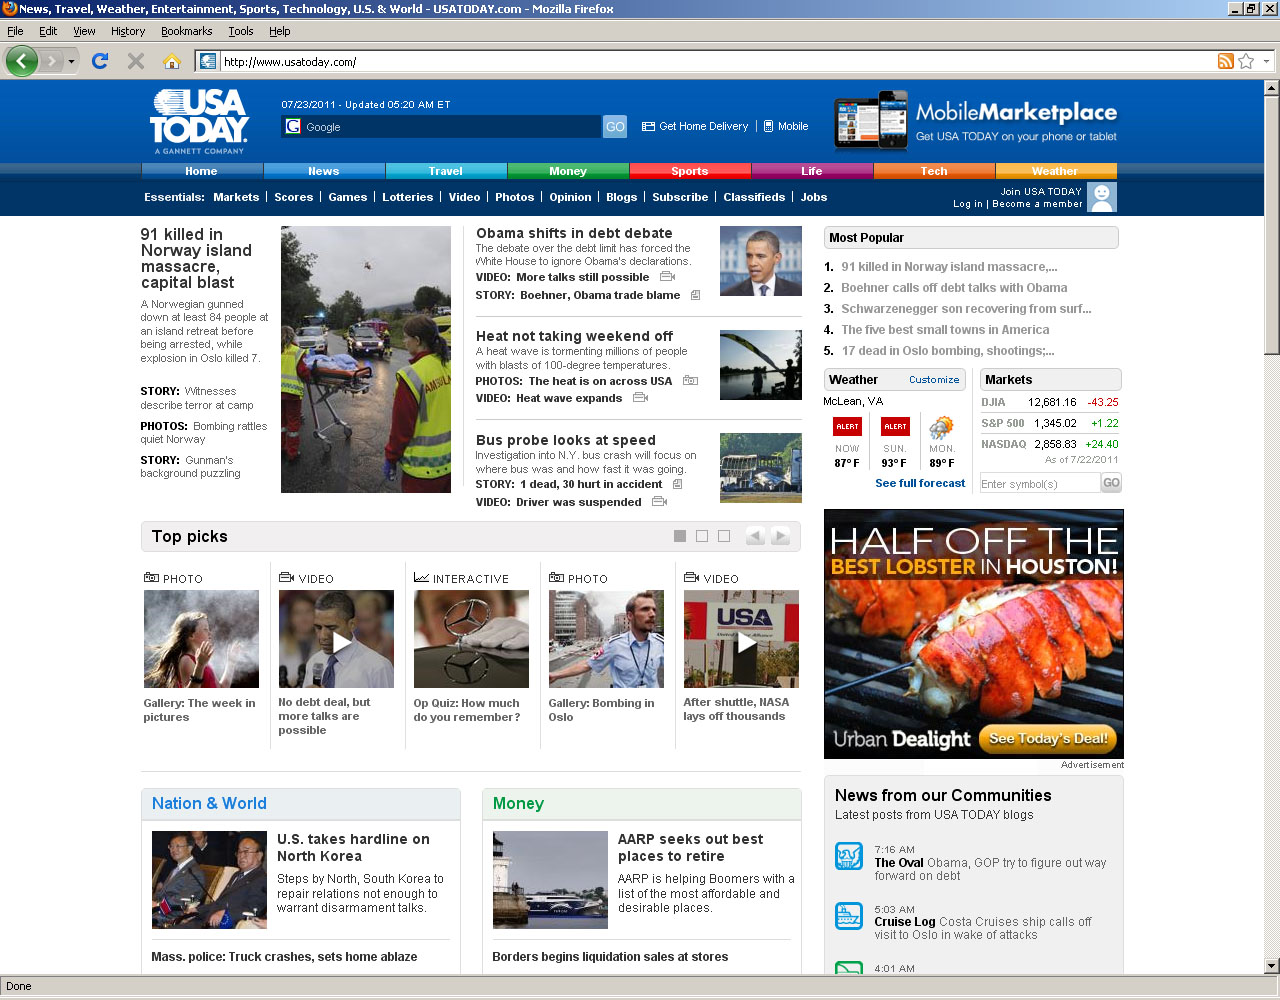
Task: Click video icon beside Driver was suspended
Action: click(659, 502)
